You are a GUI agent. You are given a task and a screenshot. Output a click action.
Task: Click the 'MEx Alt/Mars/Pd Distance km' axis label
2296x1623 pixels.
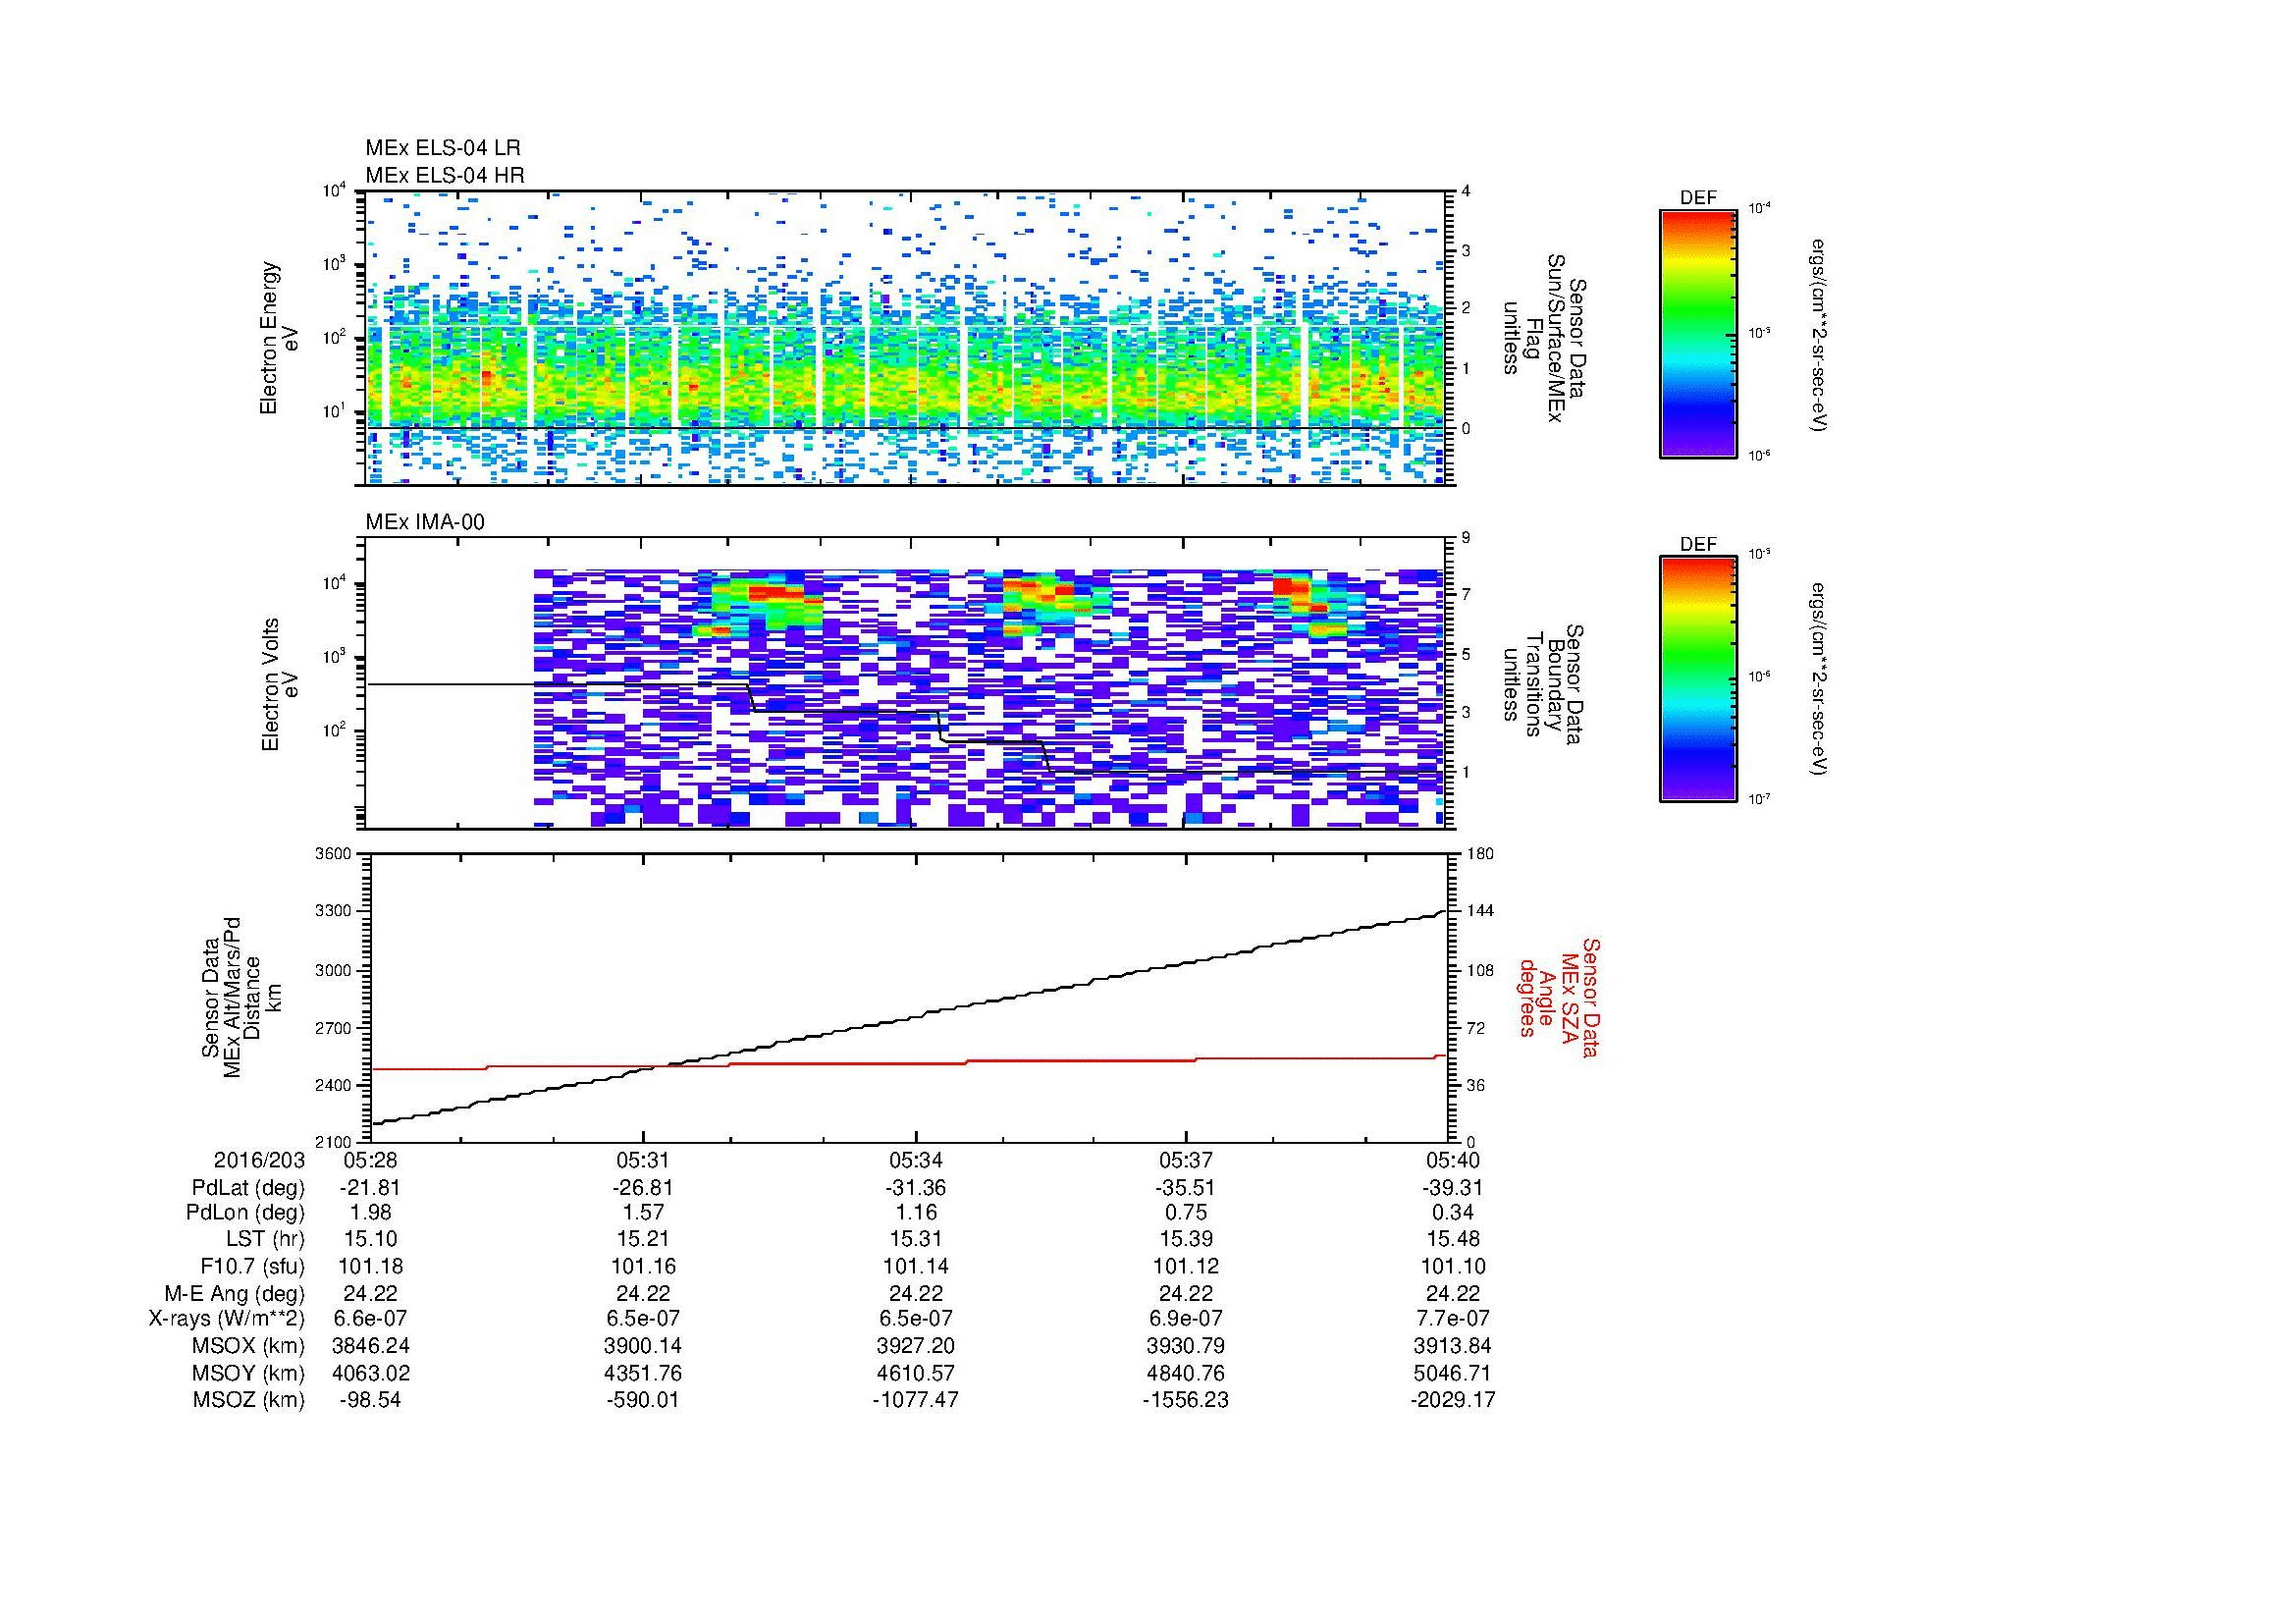(x=241, y=997)
